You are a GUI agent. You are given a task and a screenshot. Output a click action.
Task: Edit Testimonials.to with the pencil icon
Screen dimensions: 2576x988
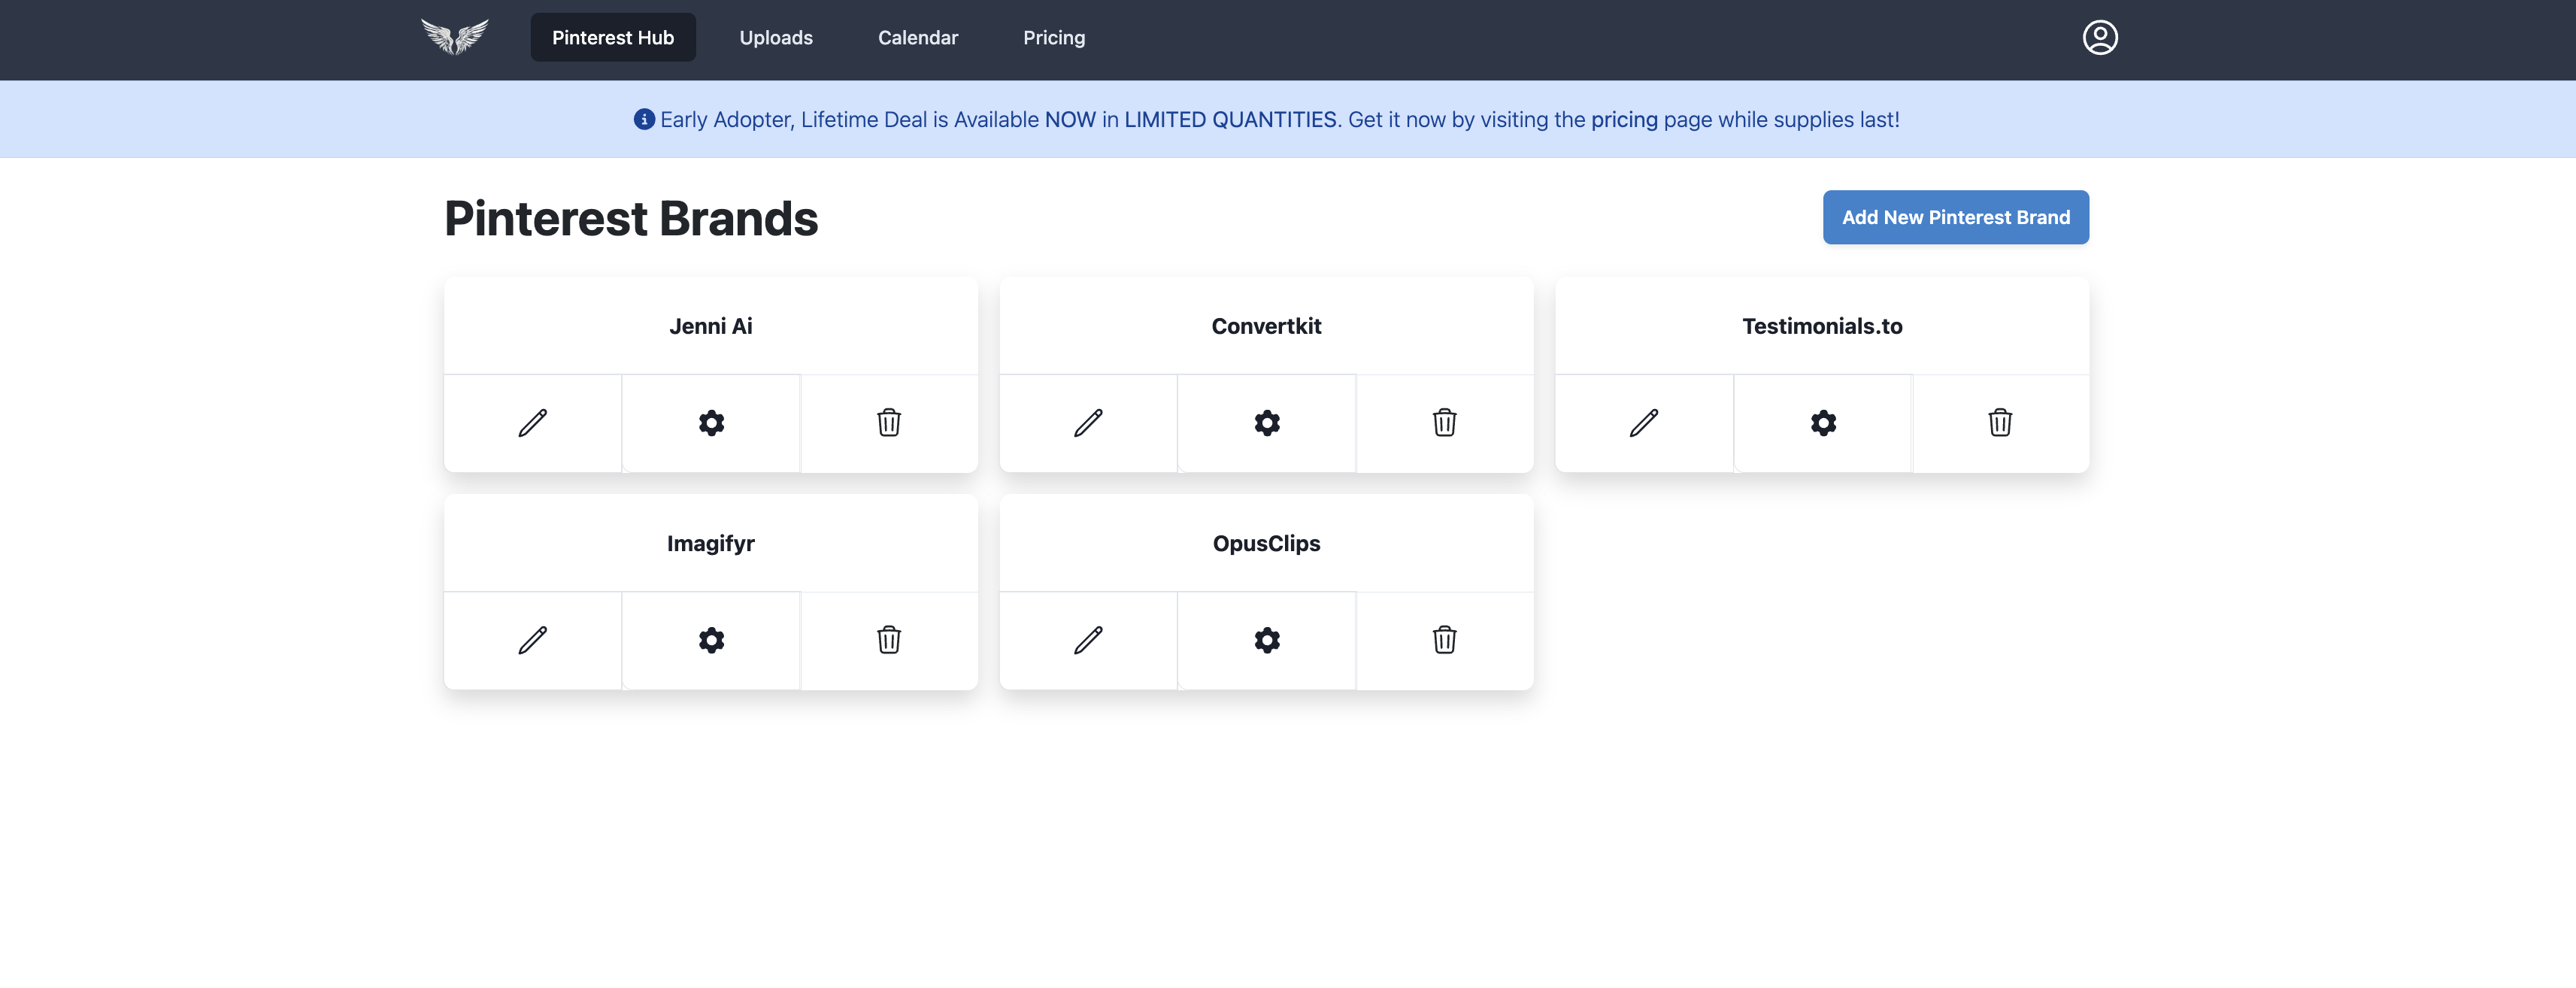[1644, 423]
